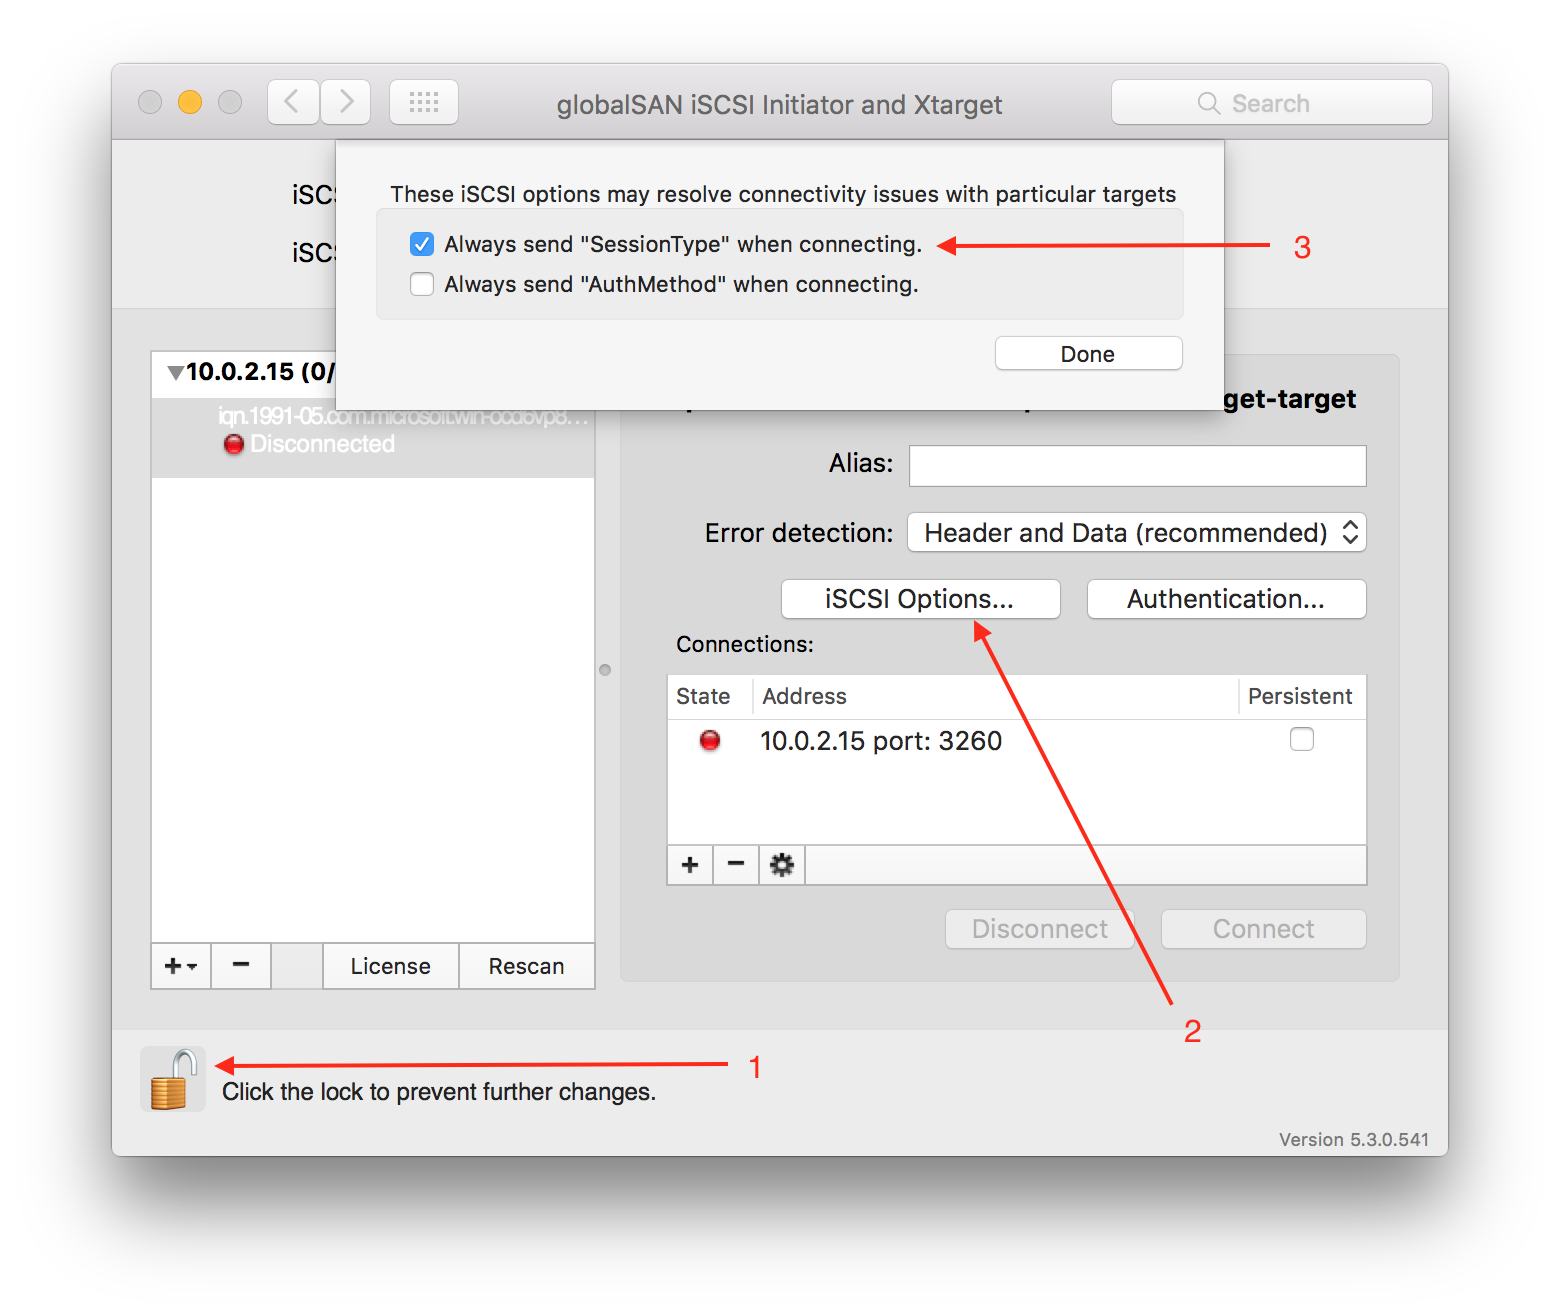Focus the Search field
The height and width of the screenshot is (1316, 1560).
1272,103
